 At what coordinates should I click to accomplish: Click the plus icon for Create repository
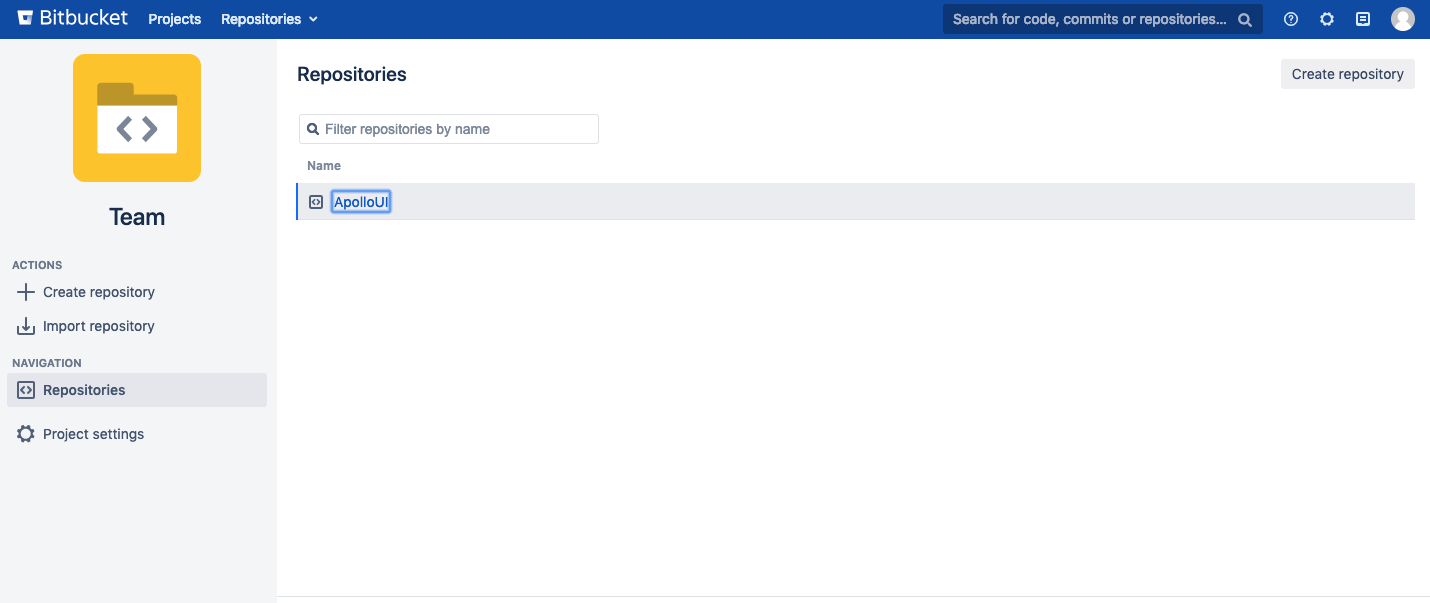(x=26, y=292)
